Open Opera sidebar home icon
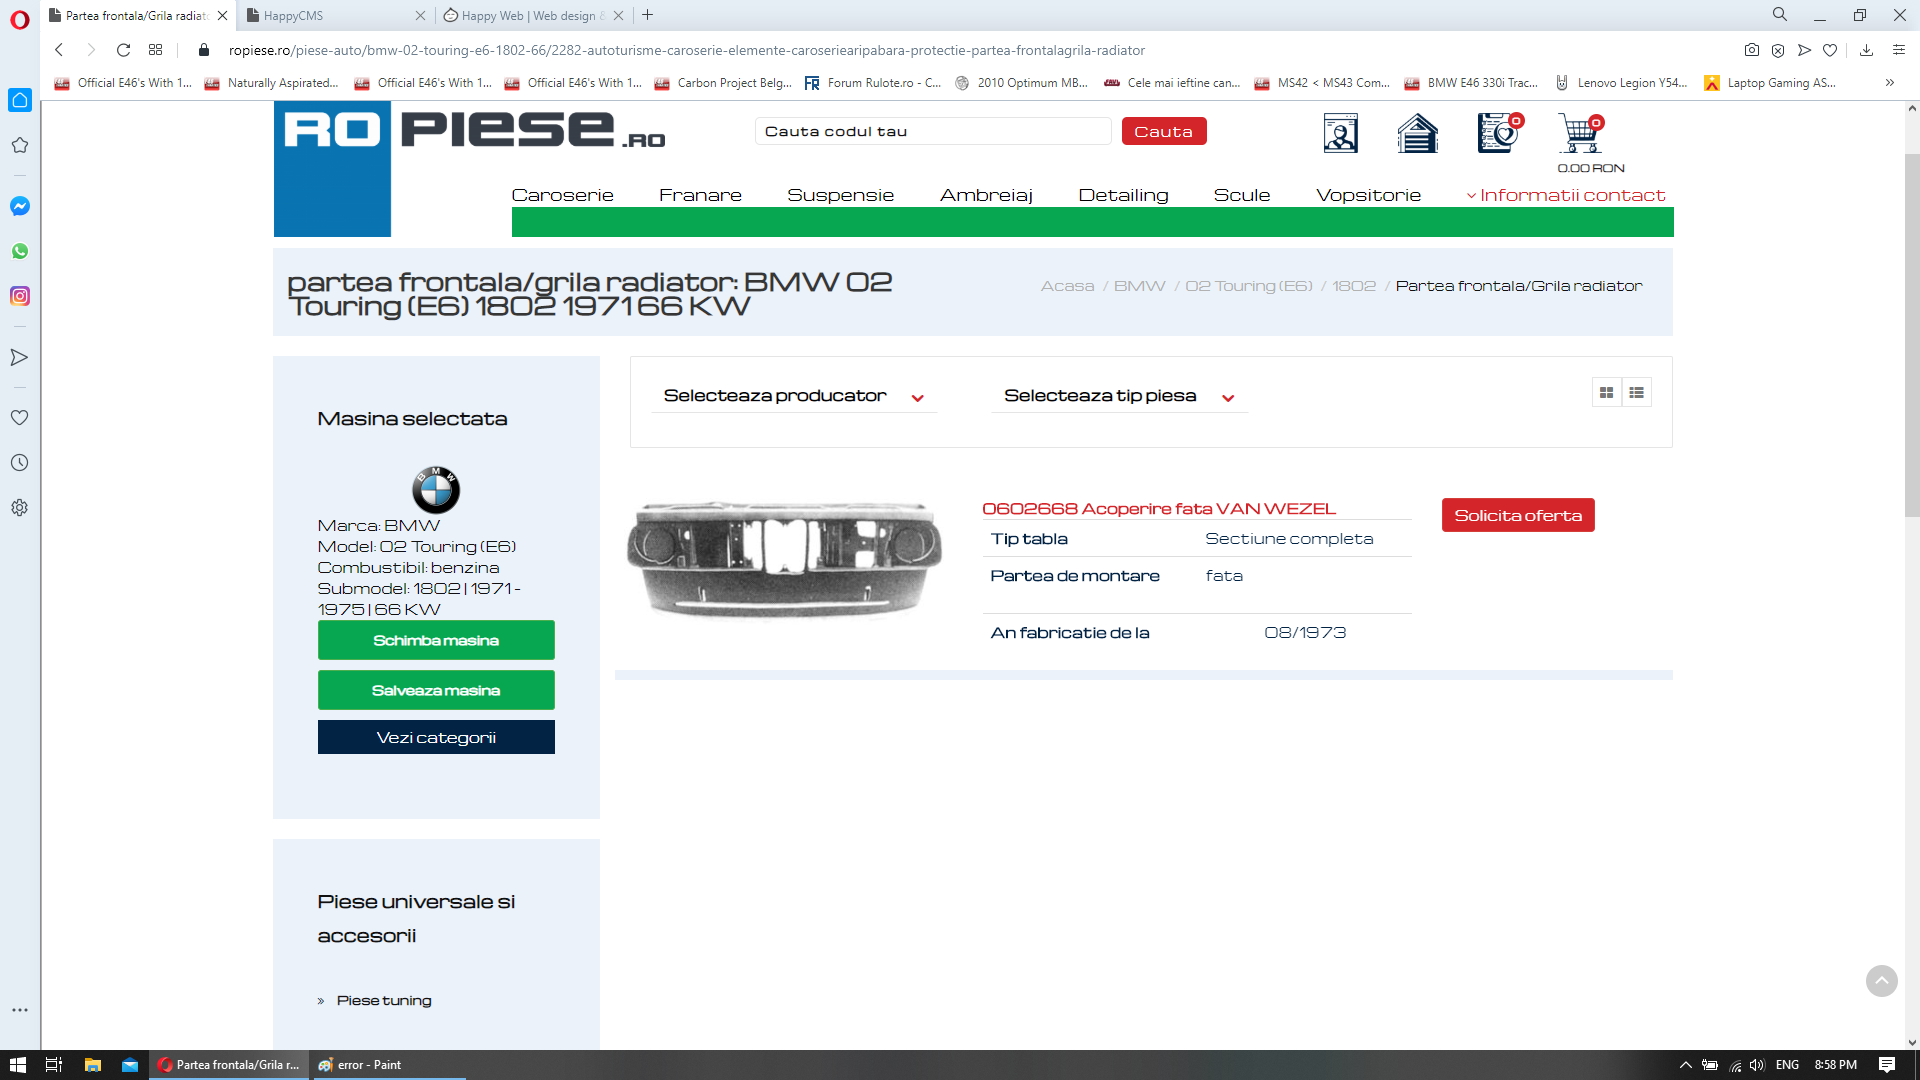 pos(19,100)
